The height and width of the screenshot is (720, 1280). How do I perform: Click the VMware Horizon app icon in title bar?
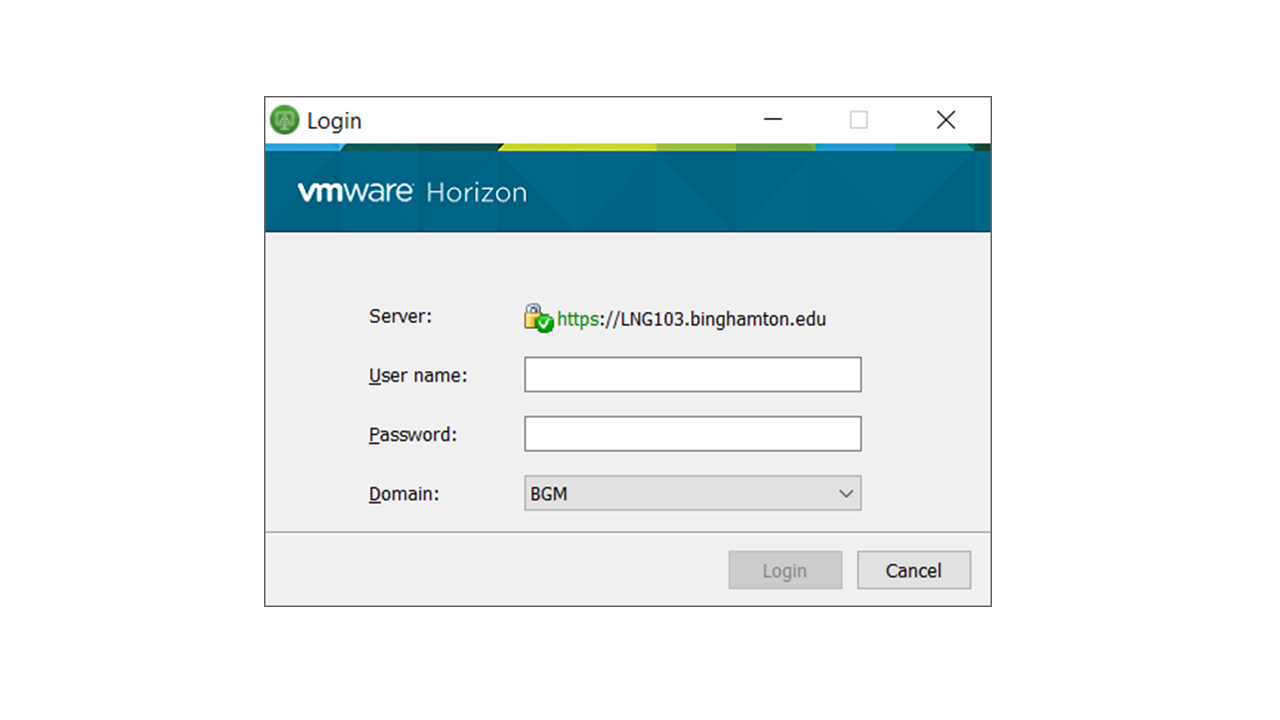(285, 120)
